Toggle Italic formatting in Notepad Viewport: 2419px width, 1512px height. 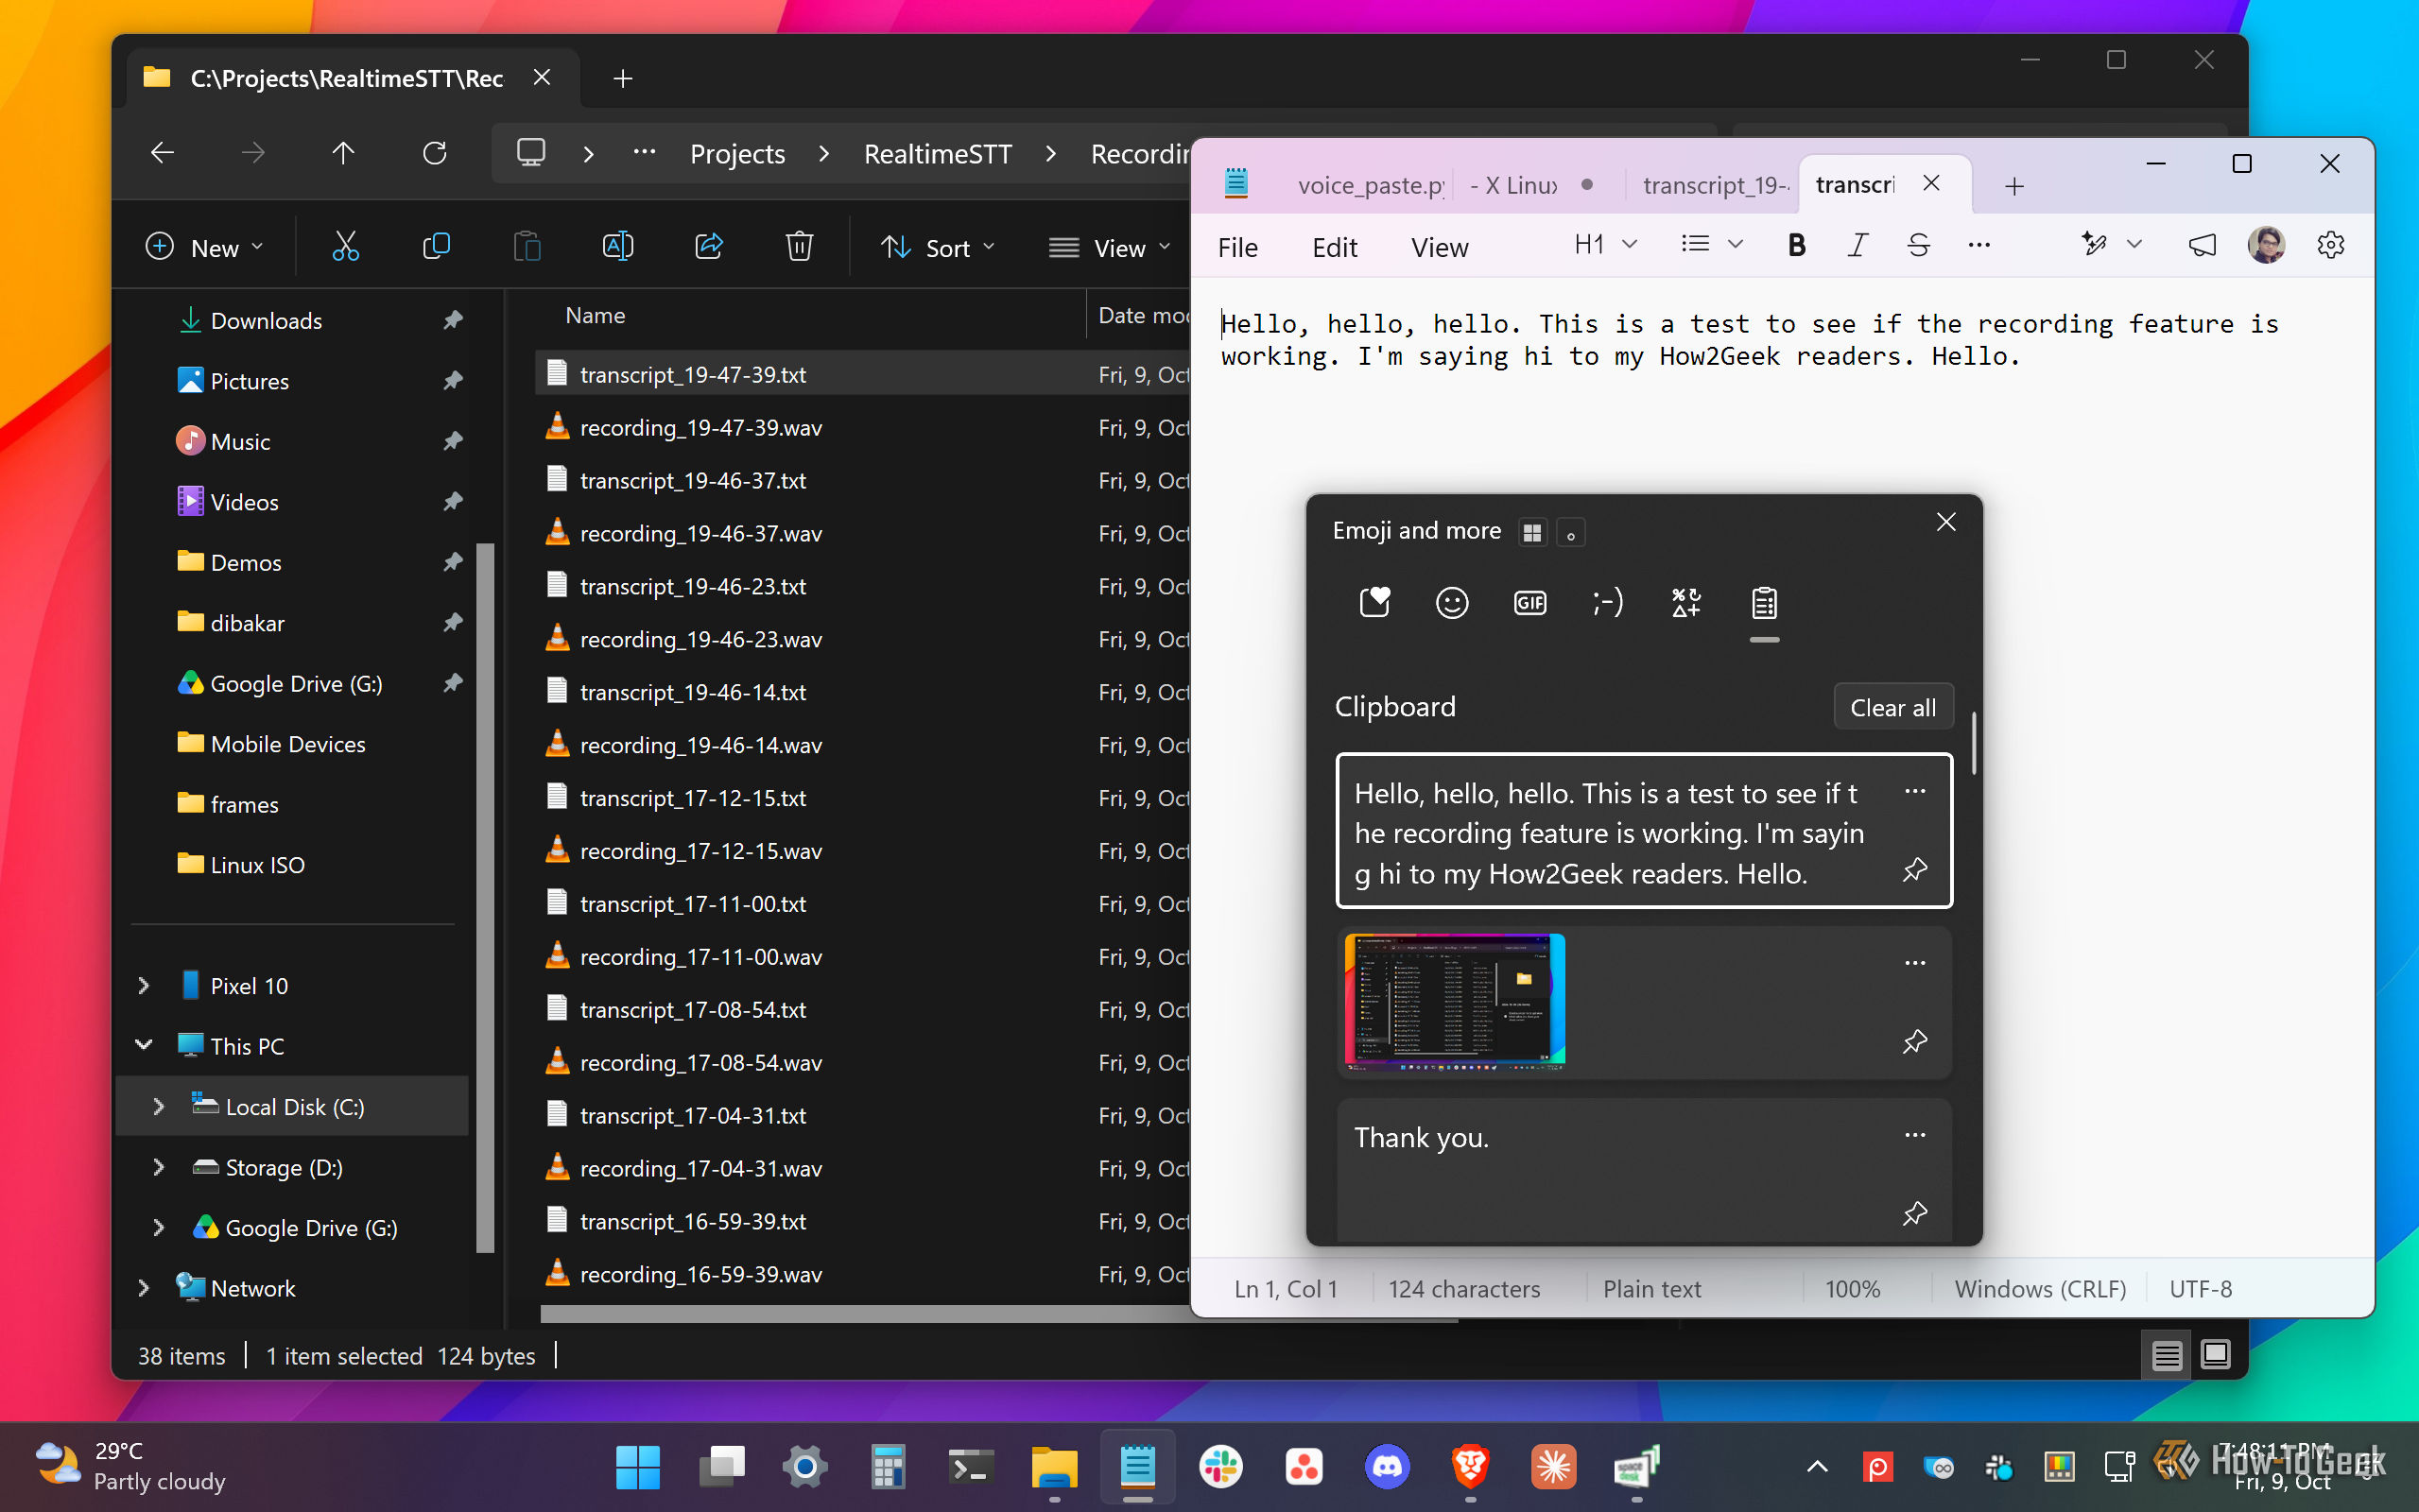pos(1857,245)
